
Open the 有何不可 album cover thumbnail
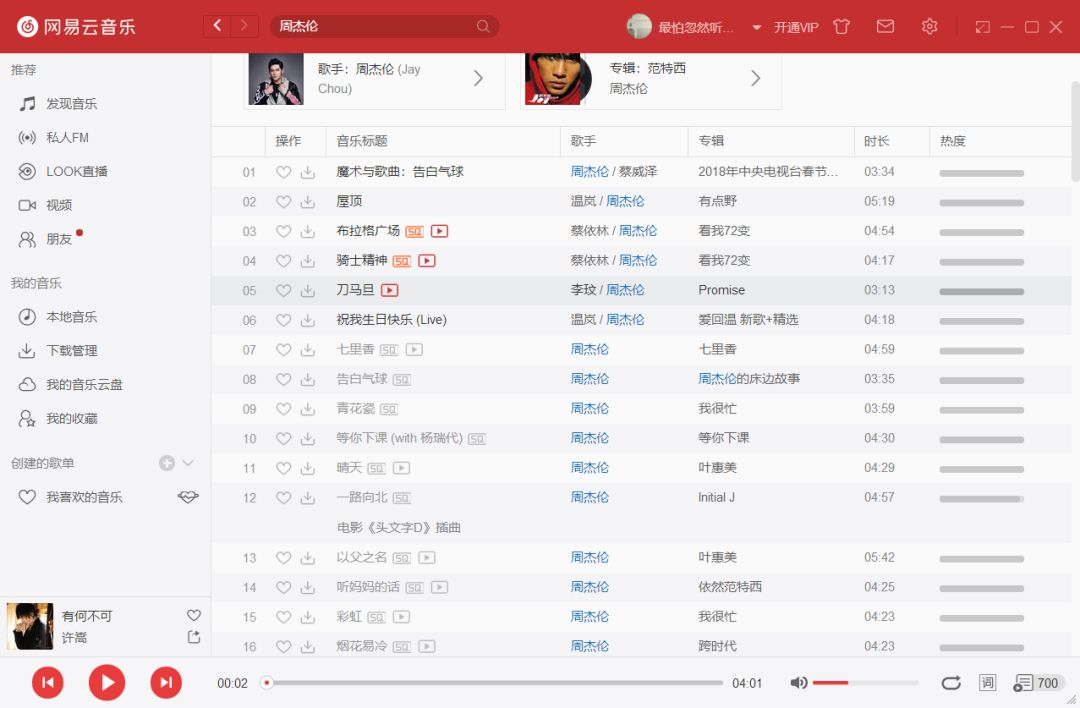(x=30, y=626)
